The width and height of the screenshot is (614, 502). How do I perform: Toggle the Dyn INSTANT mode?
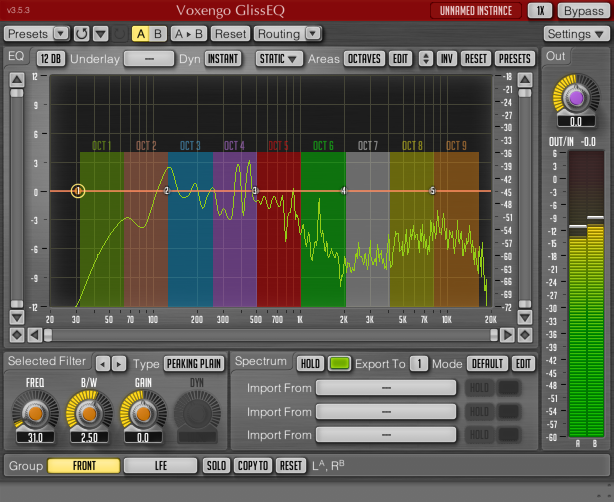pos(223,59)
